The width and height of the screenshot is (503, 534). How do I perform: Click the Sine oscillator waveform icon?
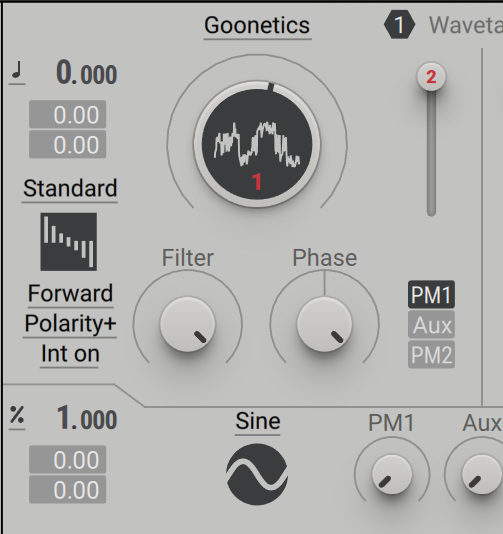(x=257, y=474)
